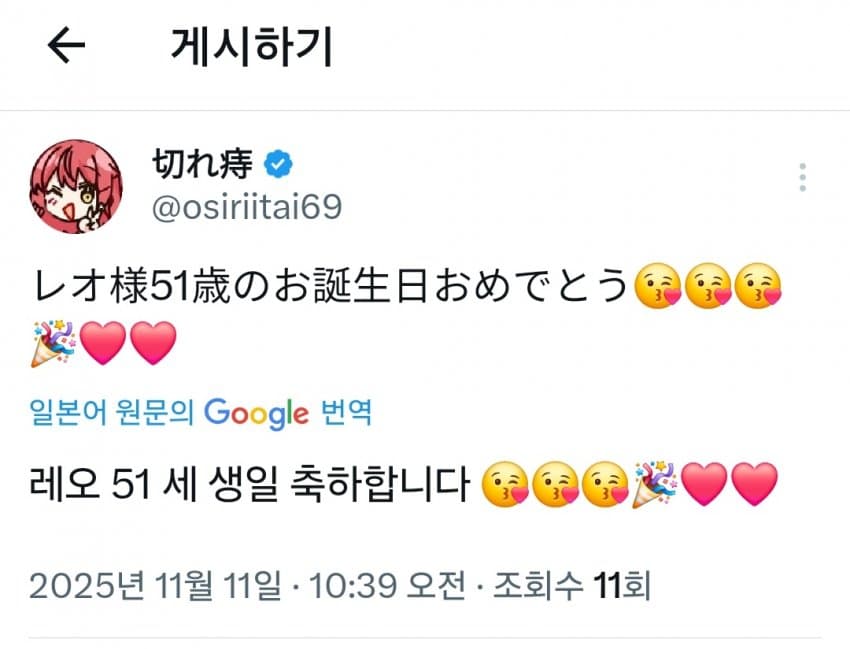Click party popper emoji in Korean translation

[655, 488]
